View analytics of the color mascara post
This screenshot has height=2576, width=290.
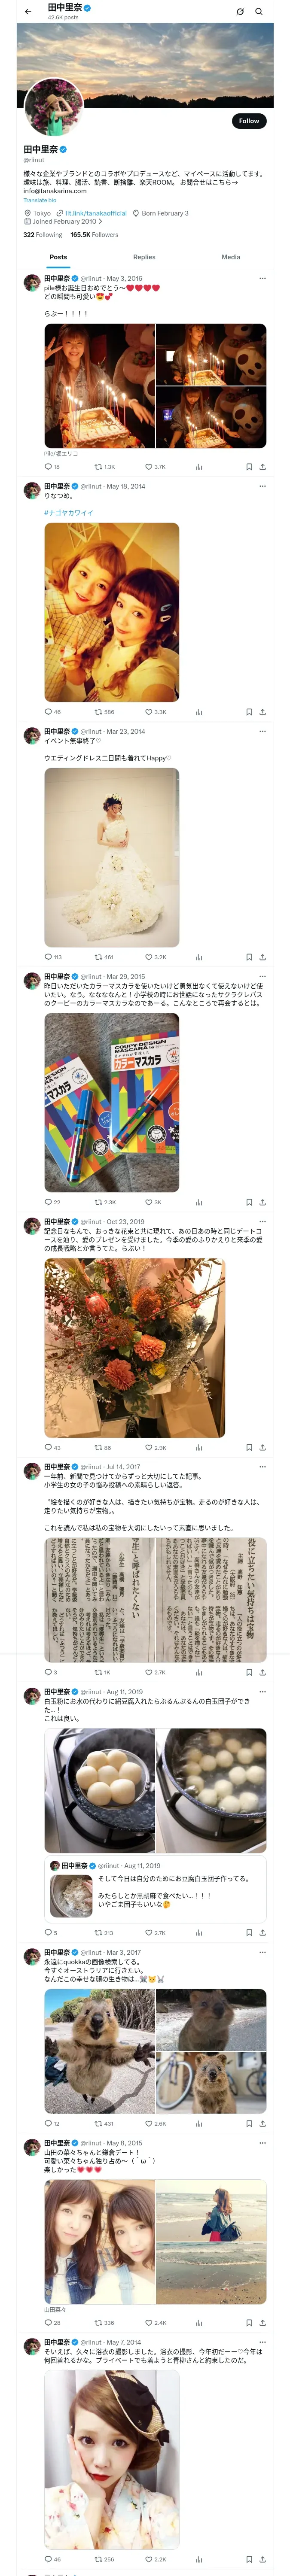(x=199, y=1202)
